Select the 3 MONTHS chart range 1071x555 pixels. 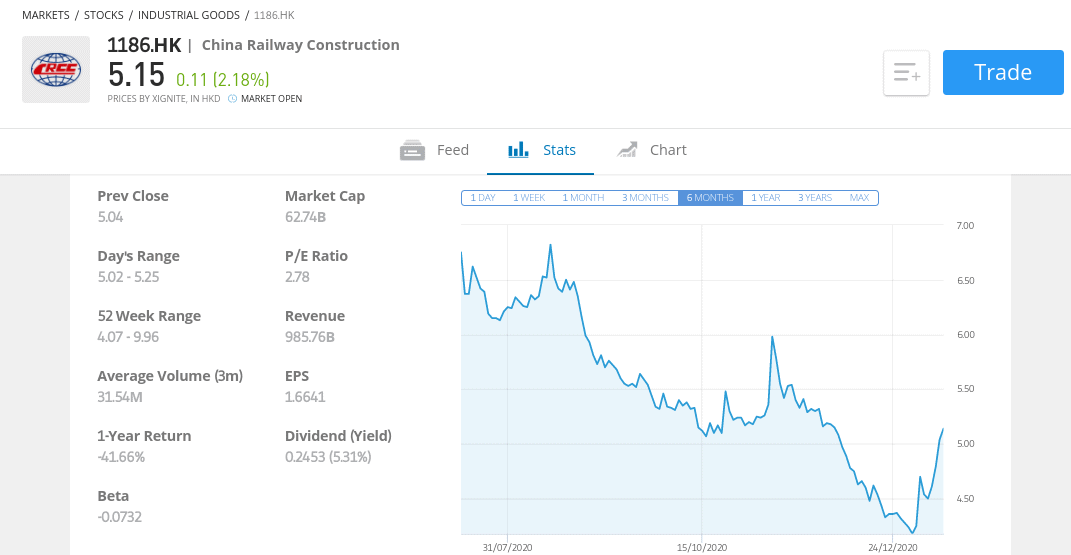pyautogui.click(x=645, y=198)
